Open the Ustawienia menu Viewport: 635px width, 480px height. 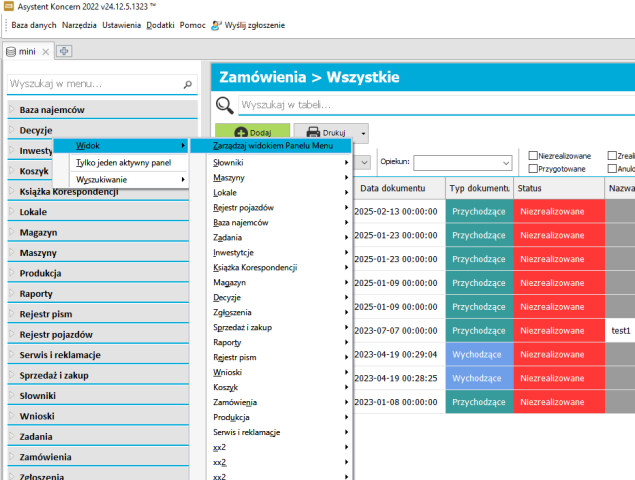[121, 25]
